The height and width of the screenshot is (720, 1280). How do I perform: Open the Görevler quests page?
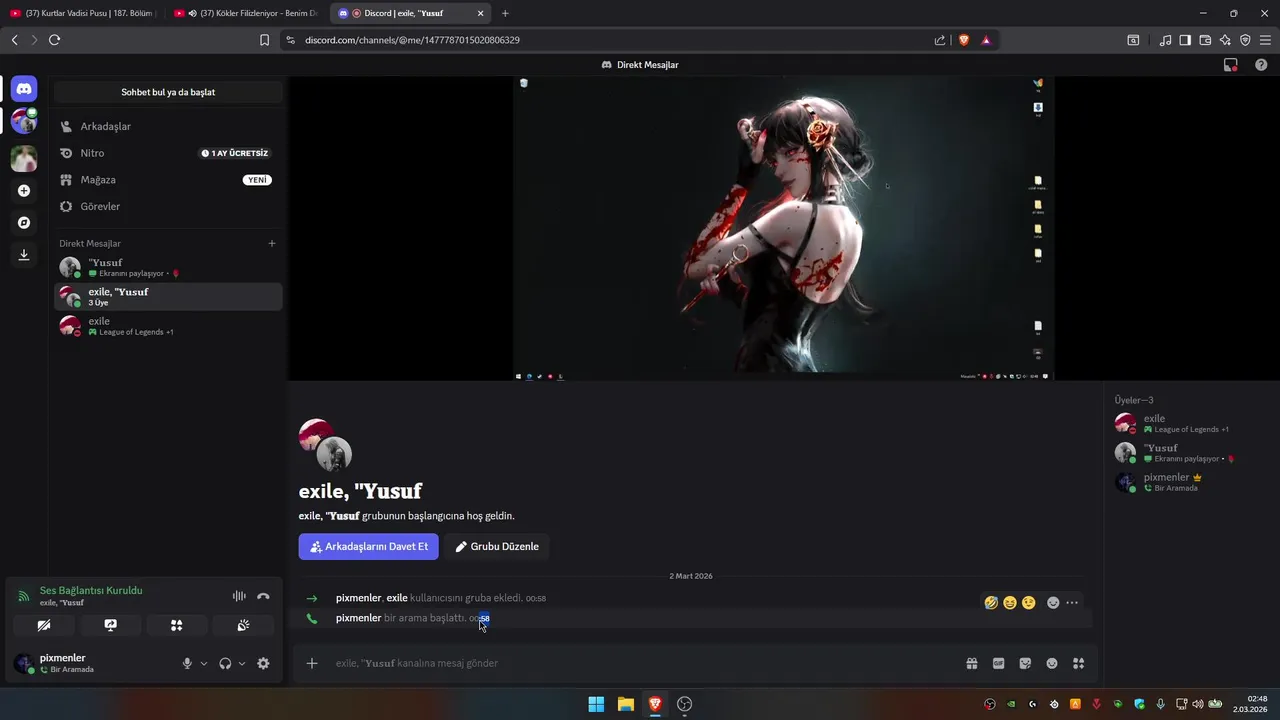pyautogui.click(x=168, y=206)
